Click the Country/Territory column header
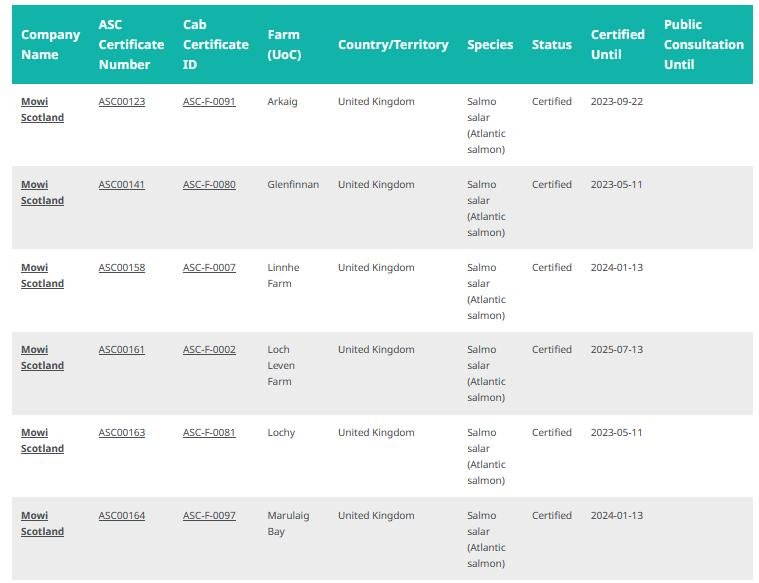 [393, 44]
